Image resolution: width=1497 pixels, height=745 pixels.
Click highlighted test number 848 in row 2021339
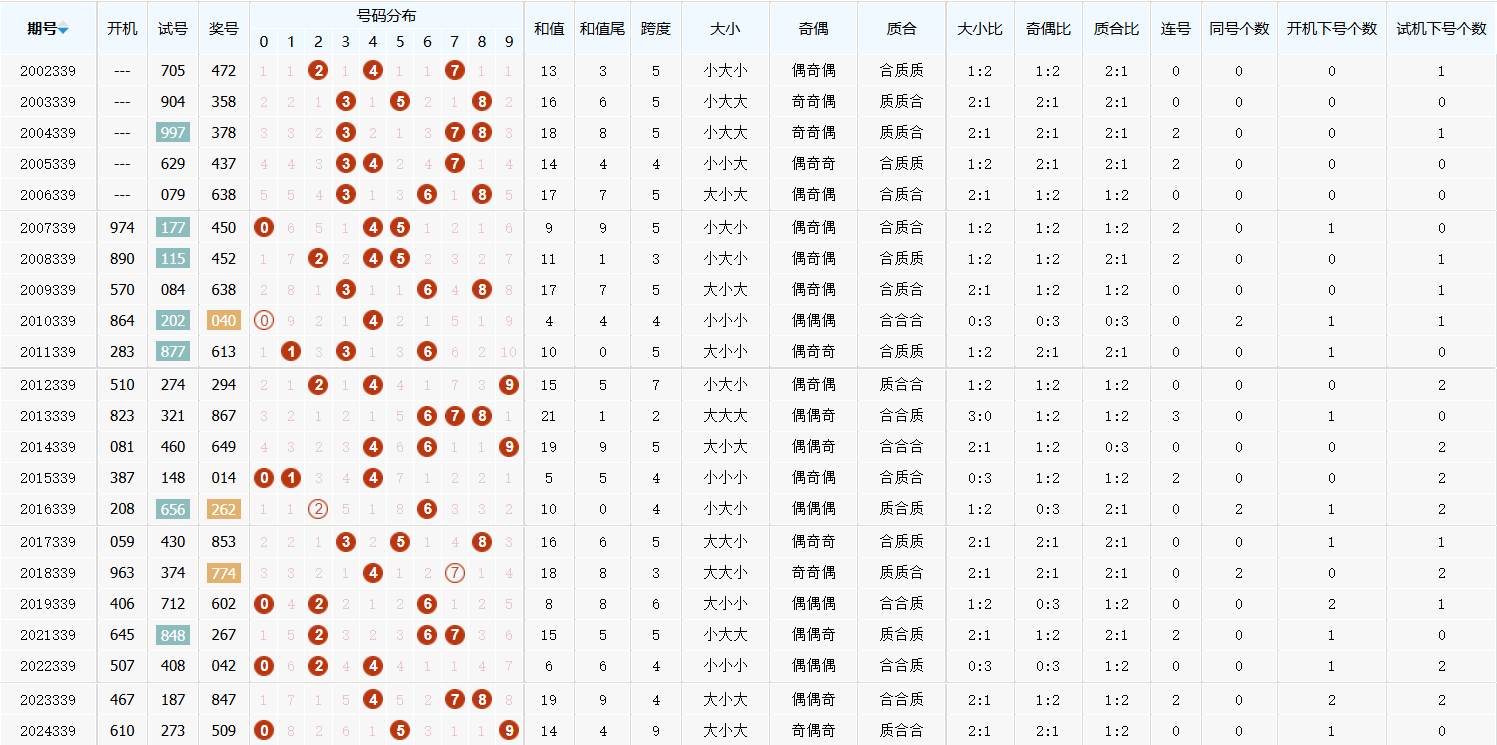tap(173, 635)
